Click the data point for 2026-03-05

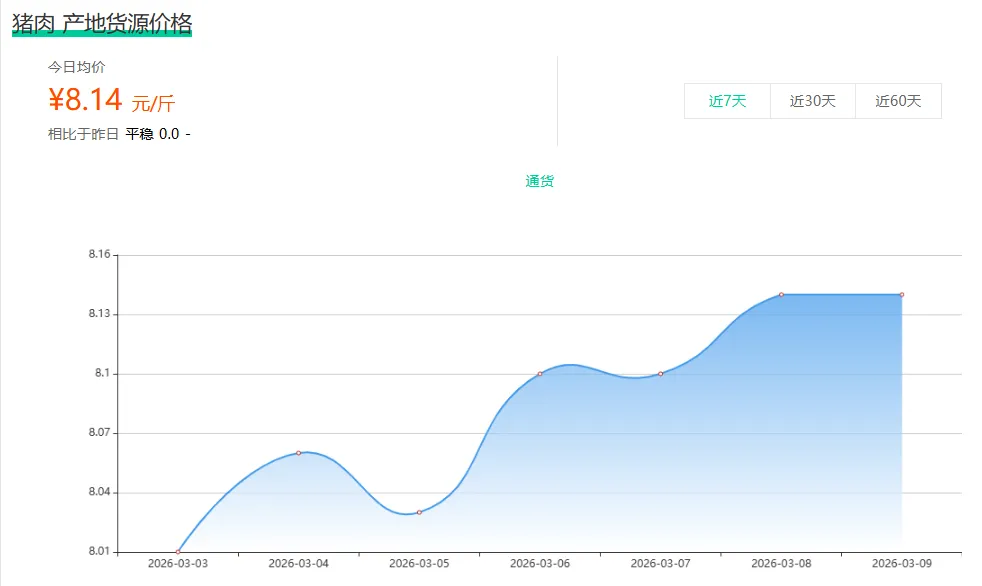click(x=420, y=512)
